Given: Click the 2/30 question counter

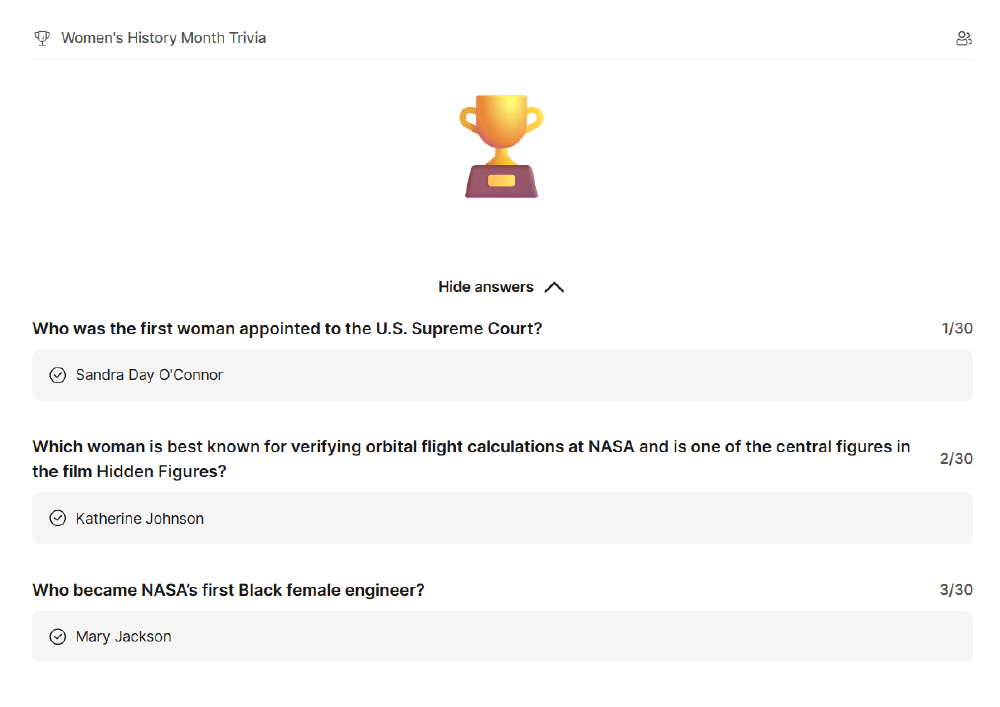Looking at the screenshot, I should (956, 458).
